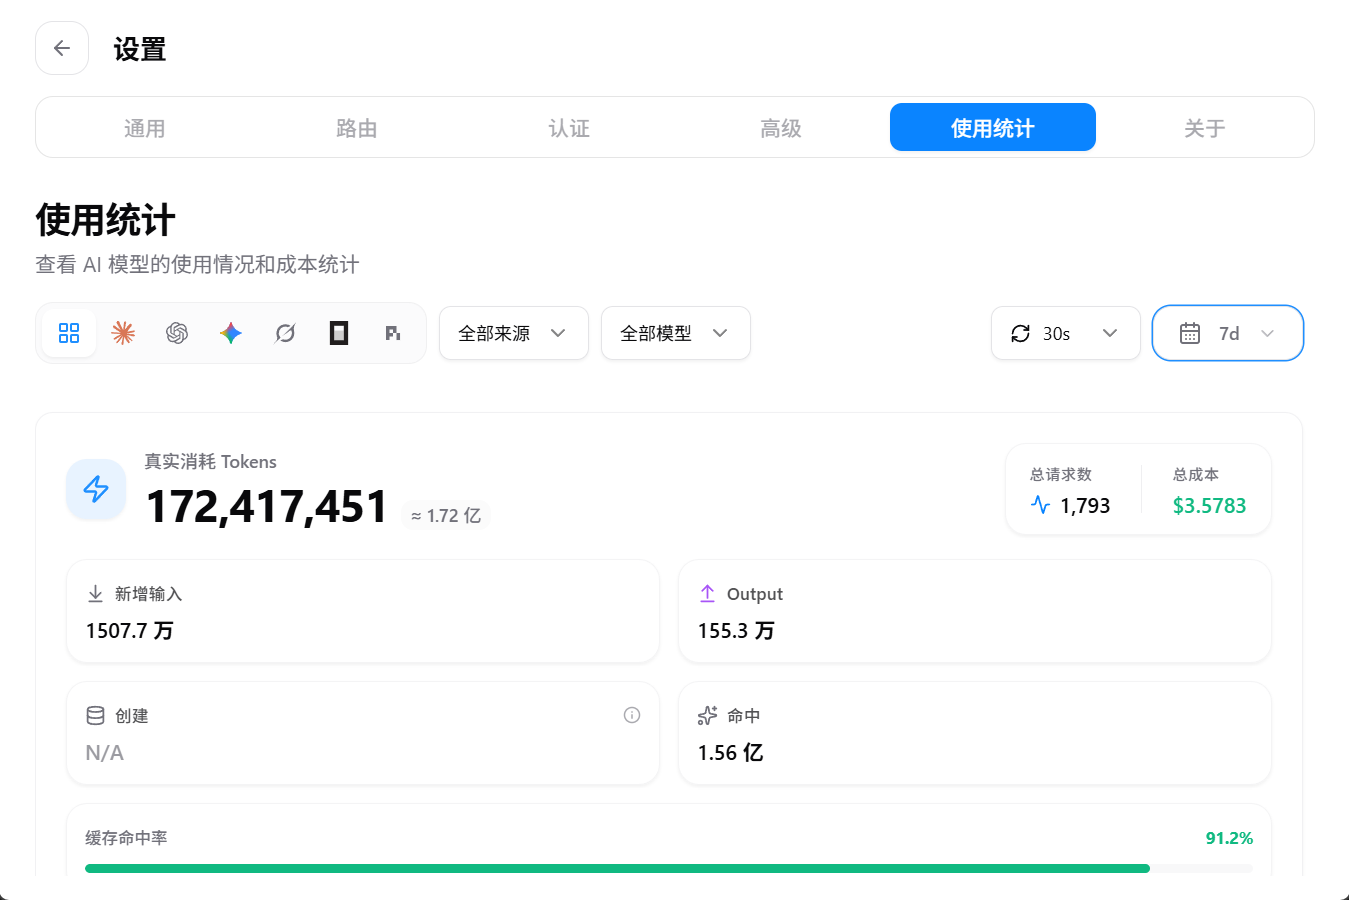Click the refresh arrows icon
1349x900 pixels.
point(1020,333)
